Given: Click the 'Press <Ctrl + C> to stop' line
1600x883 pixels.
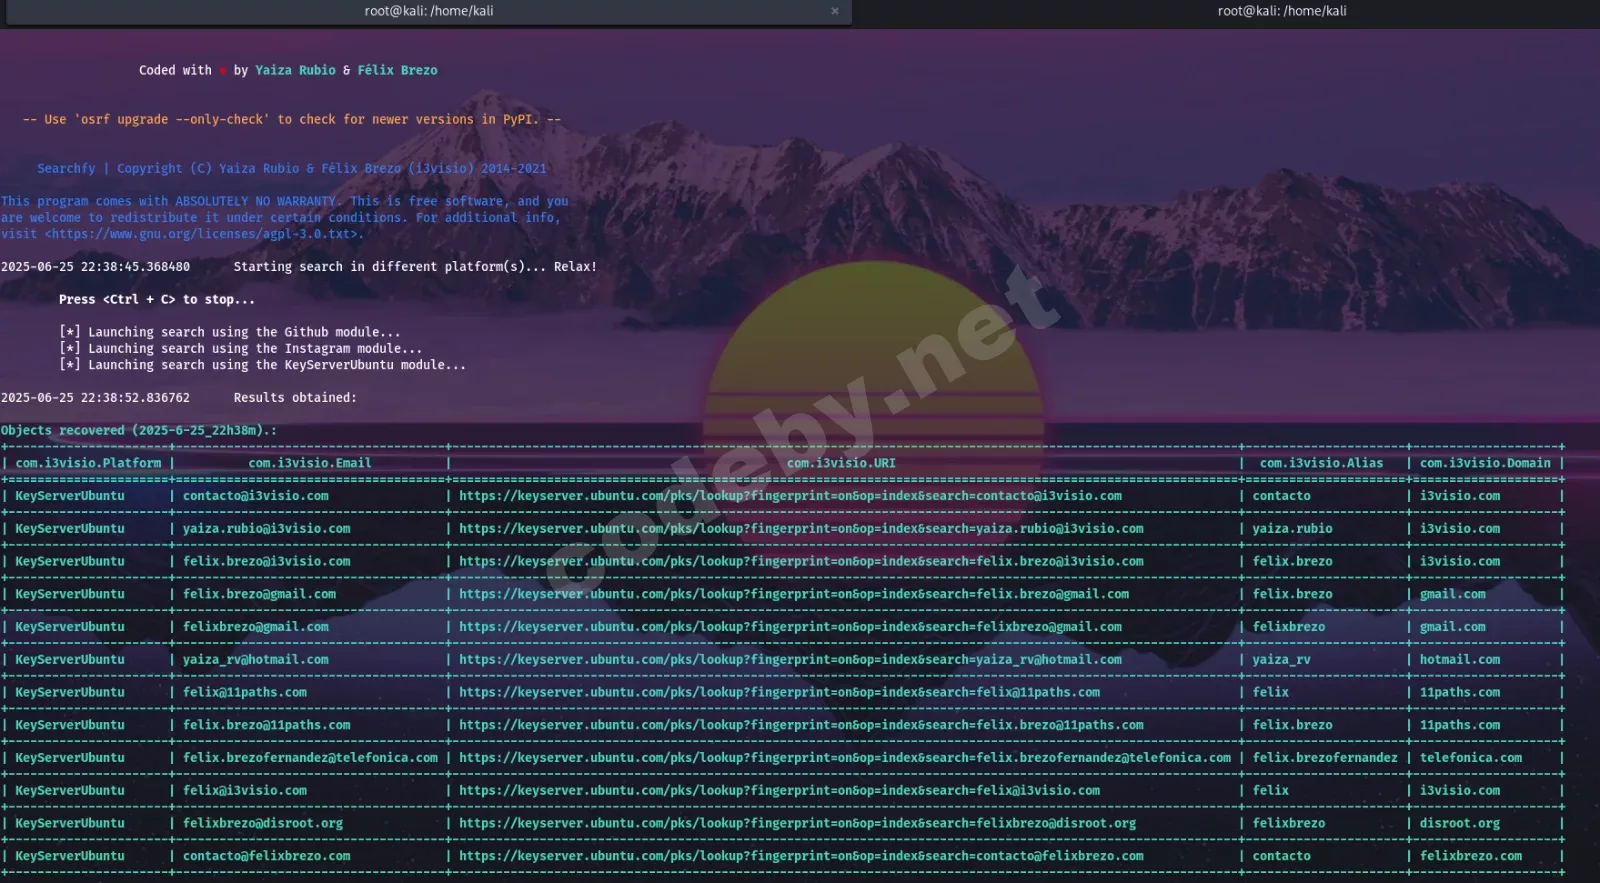Looking at the screenshot, I should point(157,300).
